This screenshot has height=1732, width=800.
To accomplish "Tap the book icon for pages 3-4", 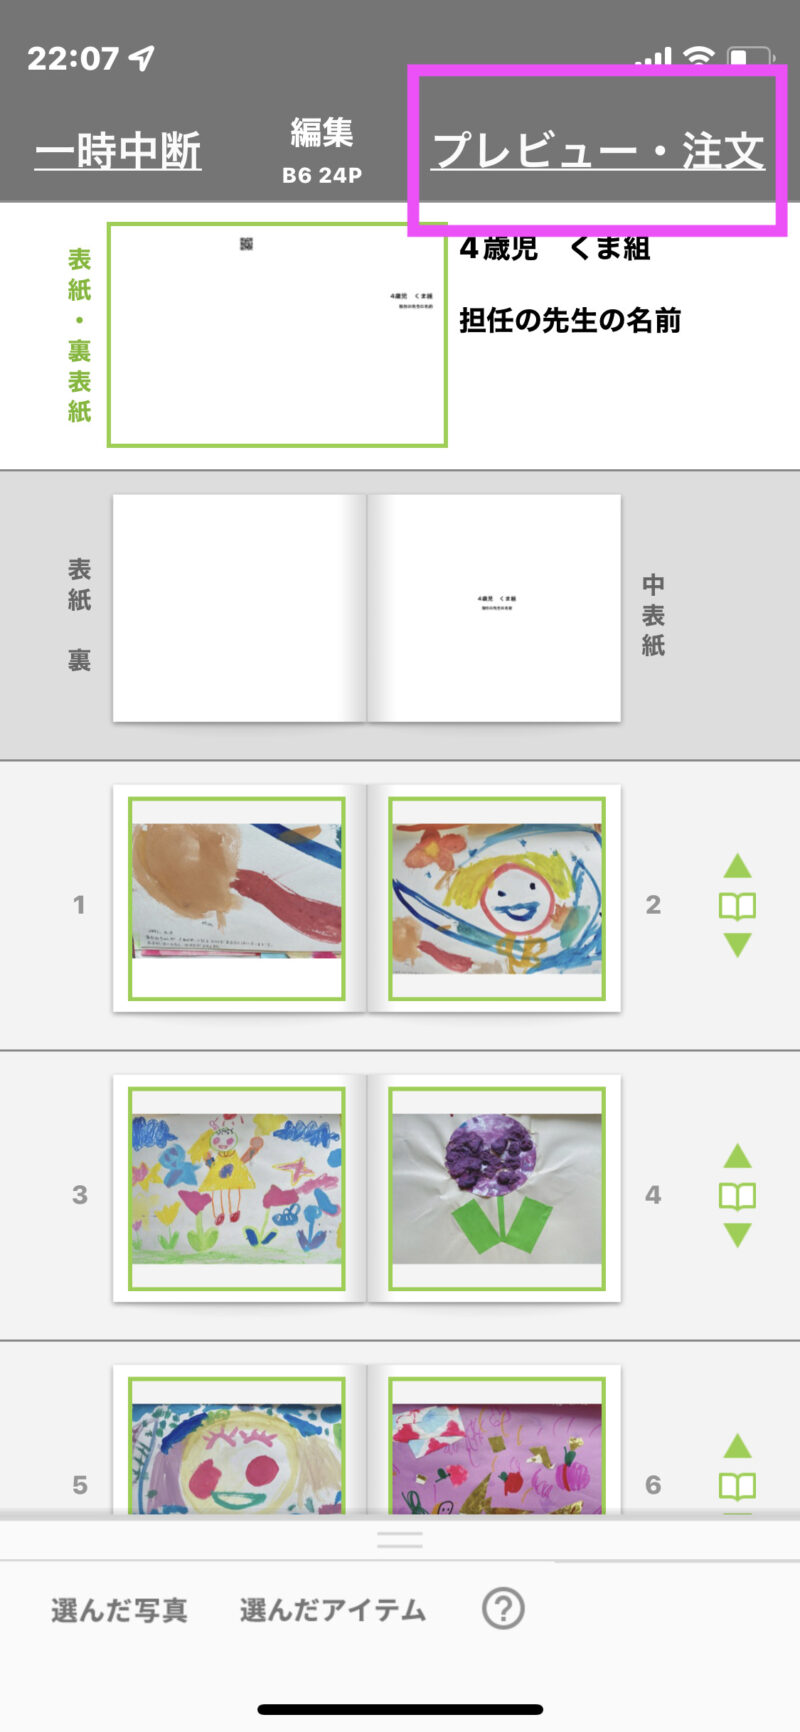I will tap(737, 1197).
